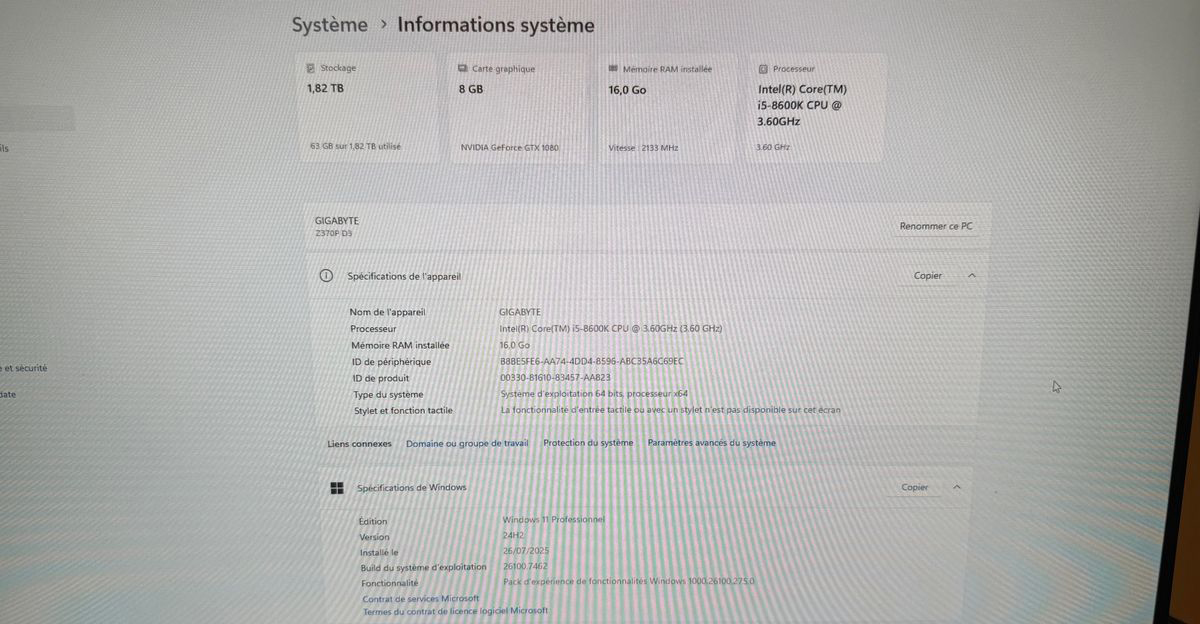Go back to Système in breadcrumb
Screen dimensions: 1200x624
point(329,25)
